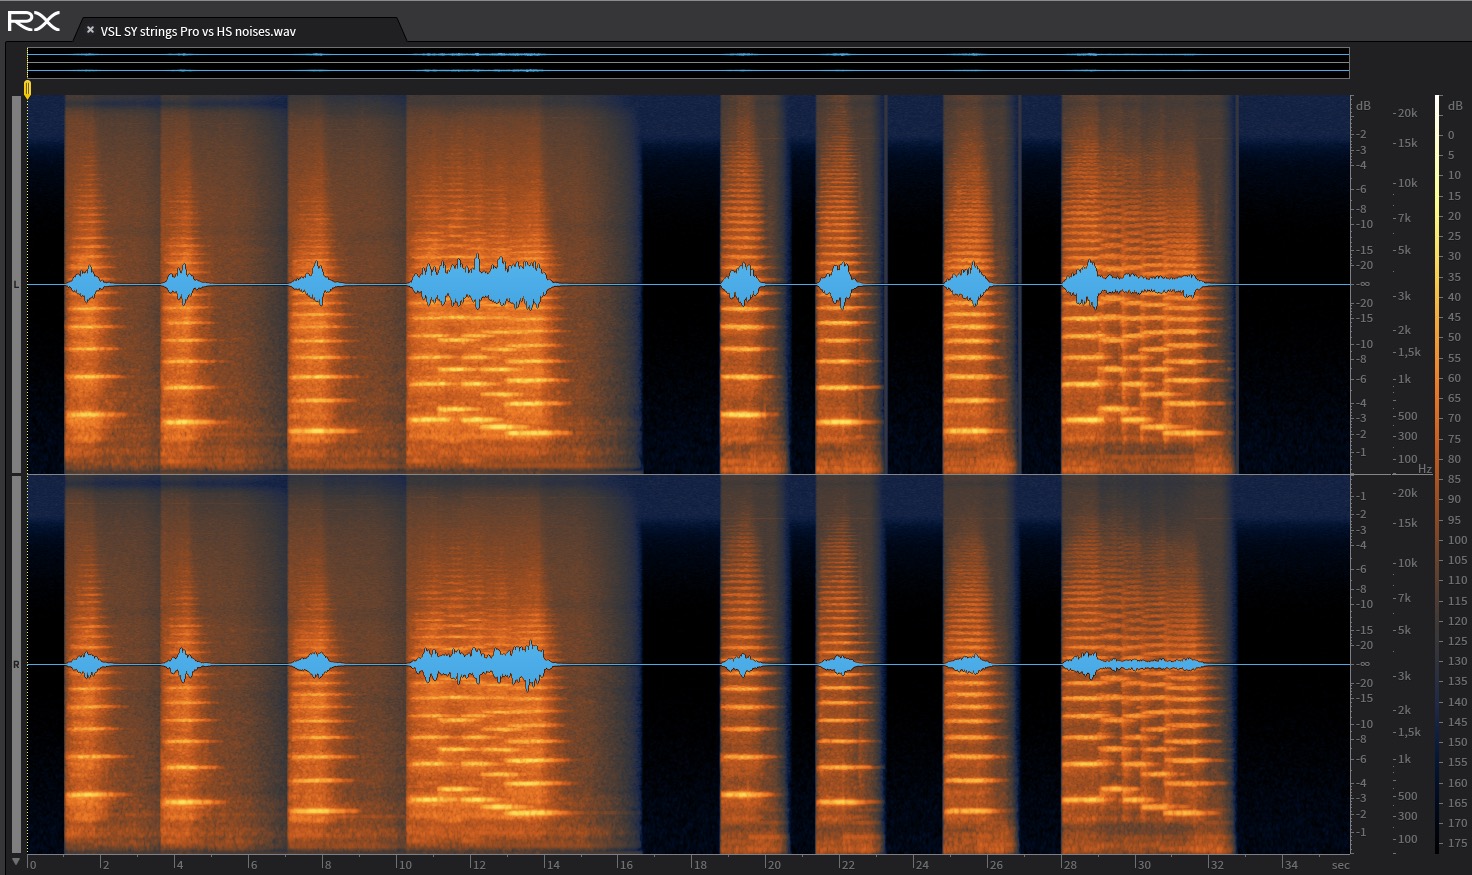The height and width of the screenshot is (875, 1472).
Task: Click the -100 label on the right channel frequency ruler
Action: [1406, 839]
